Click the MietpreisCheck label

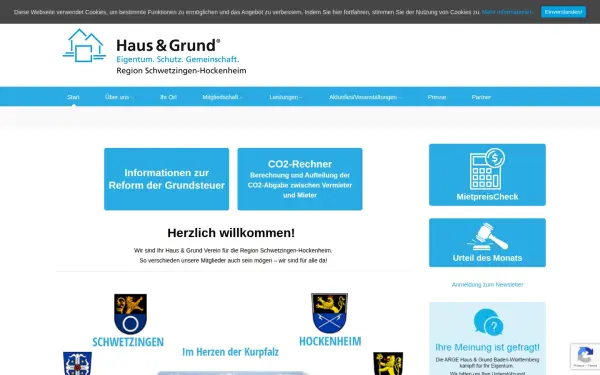[487, 197]
